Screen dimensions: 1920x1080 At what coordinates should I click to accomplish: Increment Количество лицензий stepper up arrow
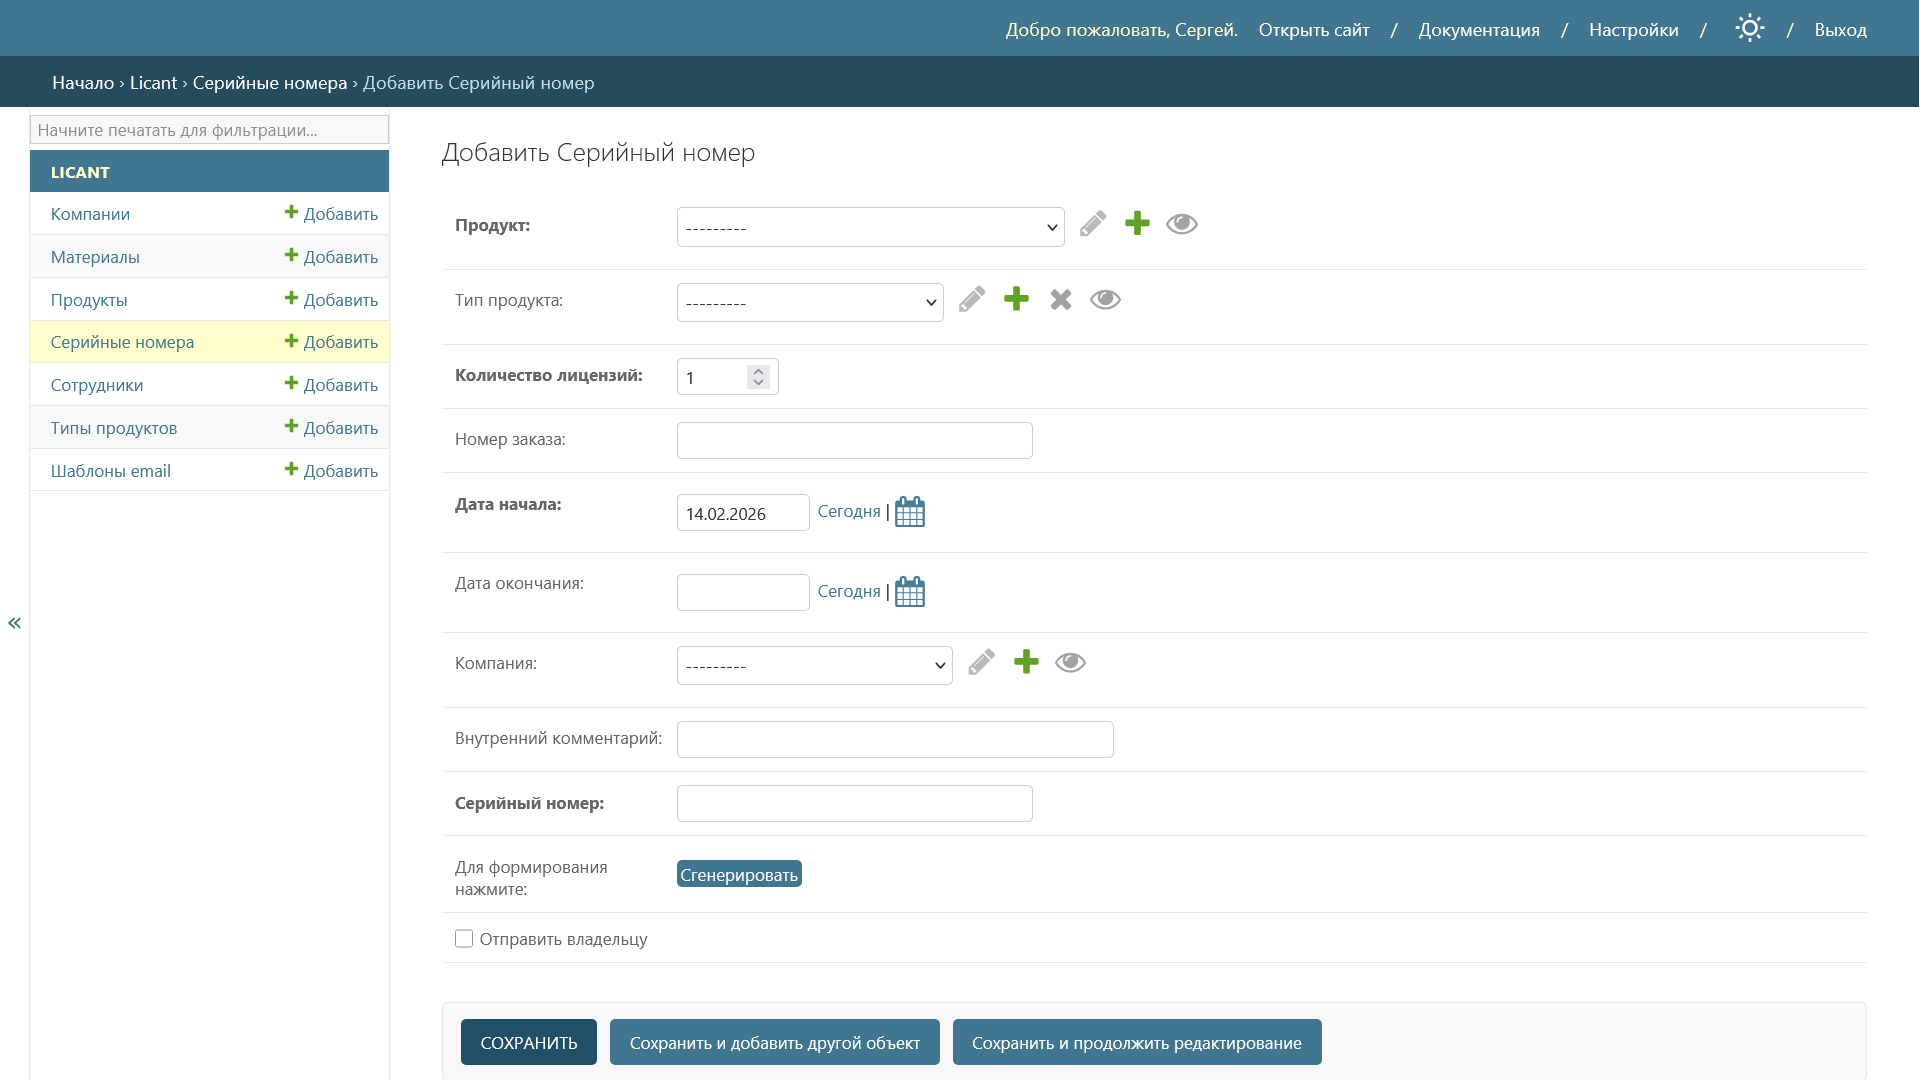coord(758,371)
